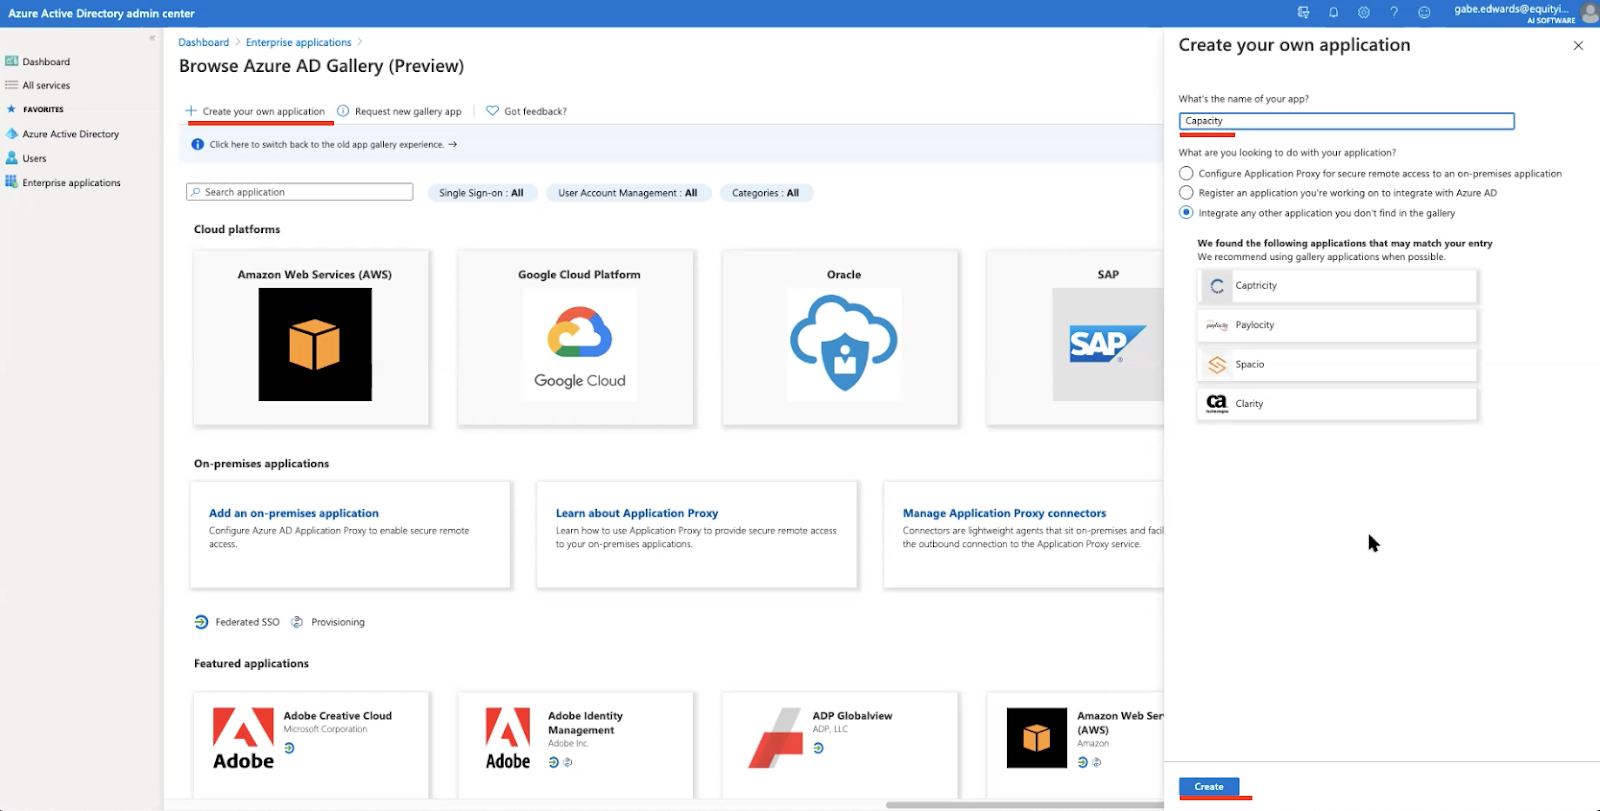Select Integrate any other application radio option
The image size is (1600, 811).
[x=1186, y=213]
